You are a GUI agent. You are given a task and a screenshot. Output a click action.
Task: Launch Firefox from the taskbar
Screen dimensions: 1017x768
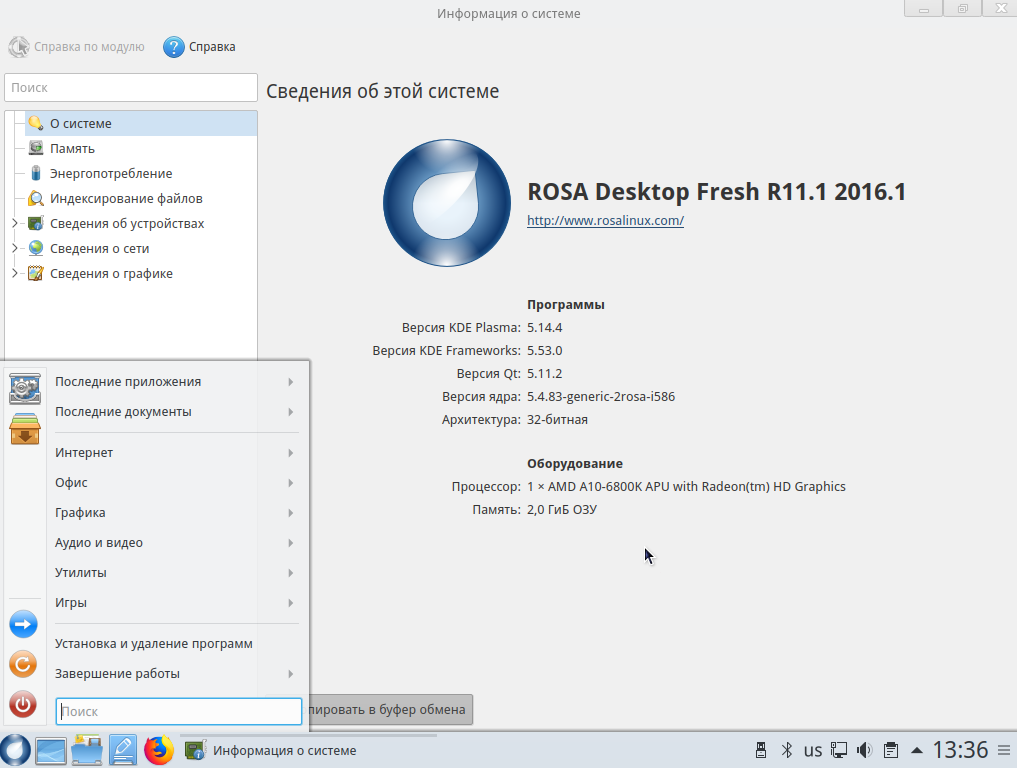[159, 750]
